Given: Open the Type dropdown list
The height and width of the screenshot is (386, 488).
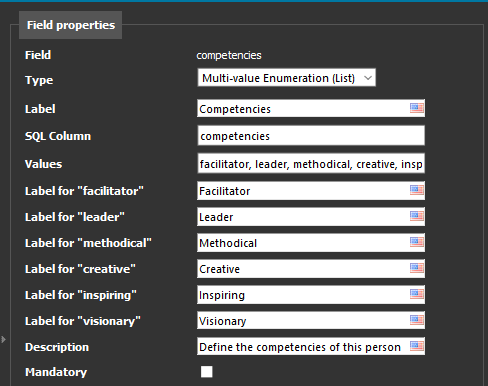Looking at the screenshot, I should tap(287, 78).
